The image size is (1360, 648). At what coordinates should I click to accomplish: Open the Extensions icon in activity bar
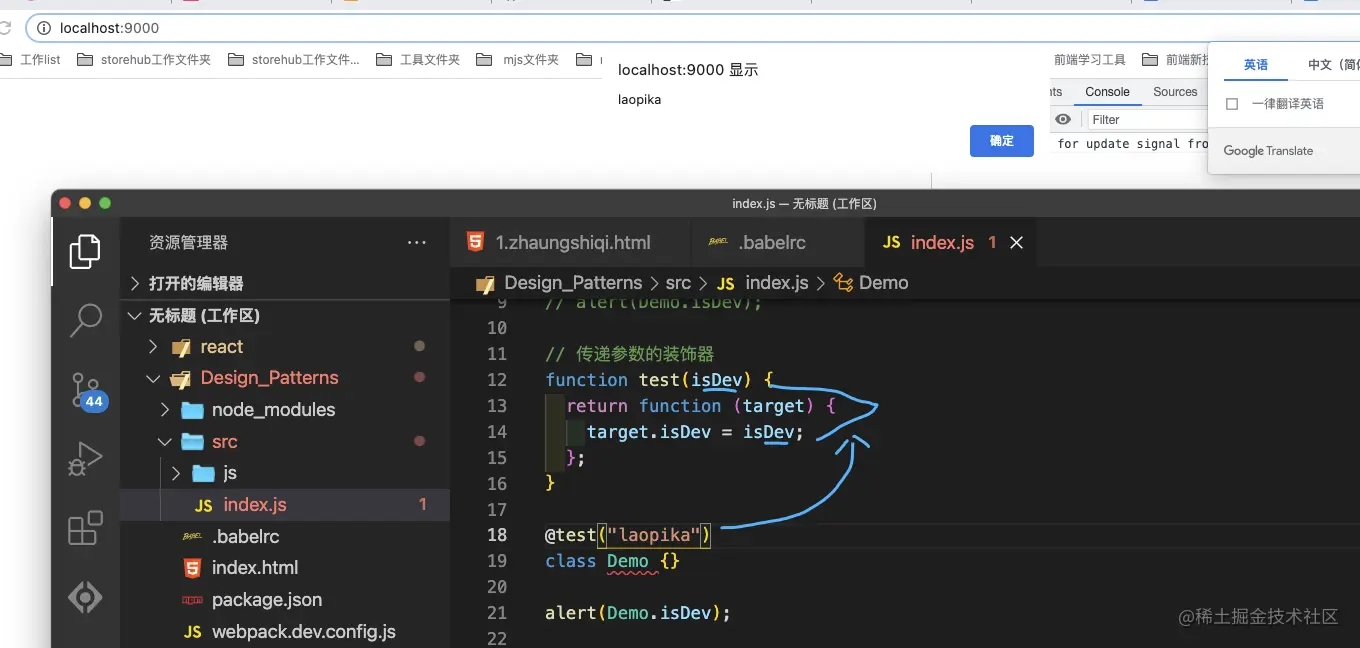[85, 528]
